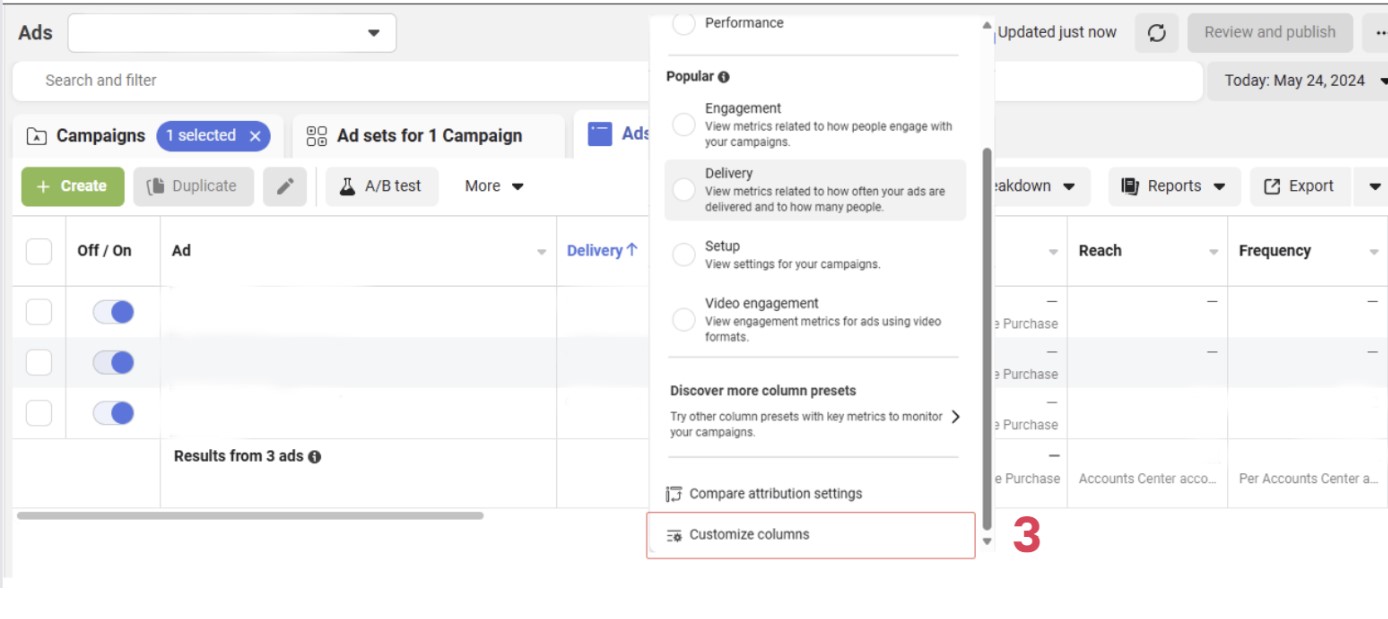Click the Compare attribution settings icon
This screenshot has width=1388, height=619.
coord(675,493)
